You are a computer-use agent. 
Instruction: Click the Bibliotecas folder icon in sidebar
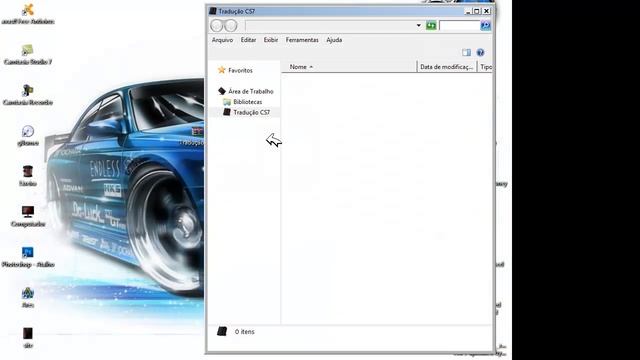[227, 102]
